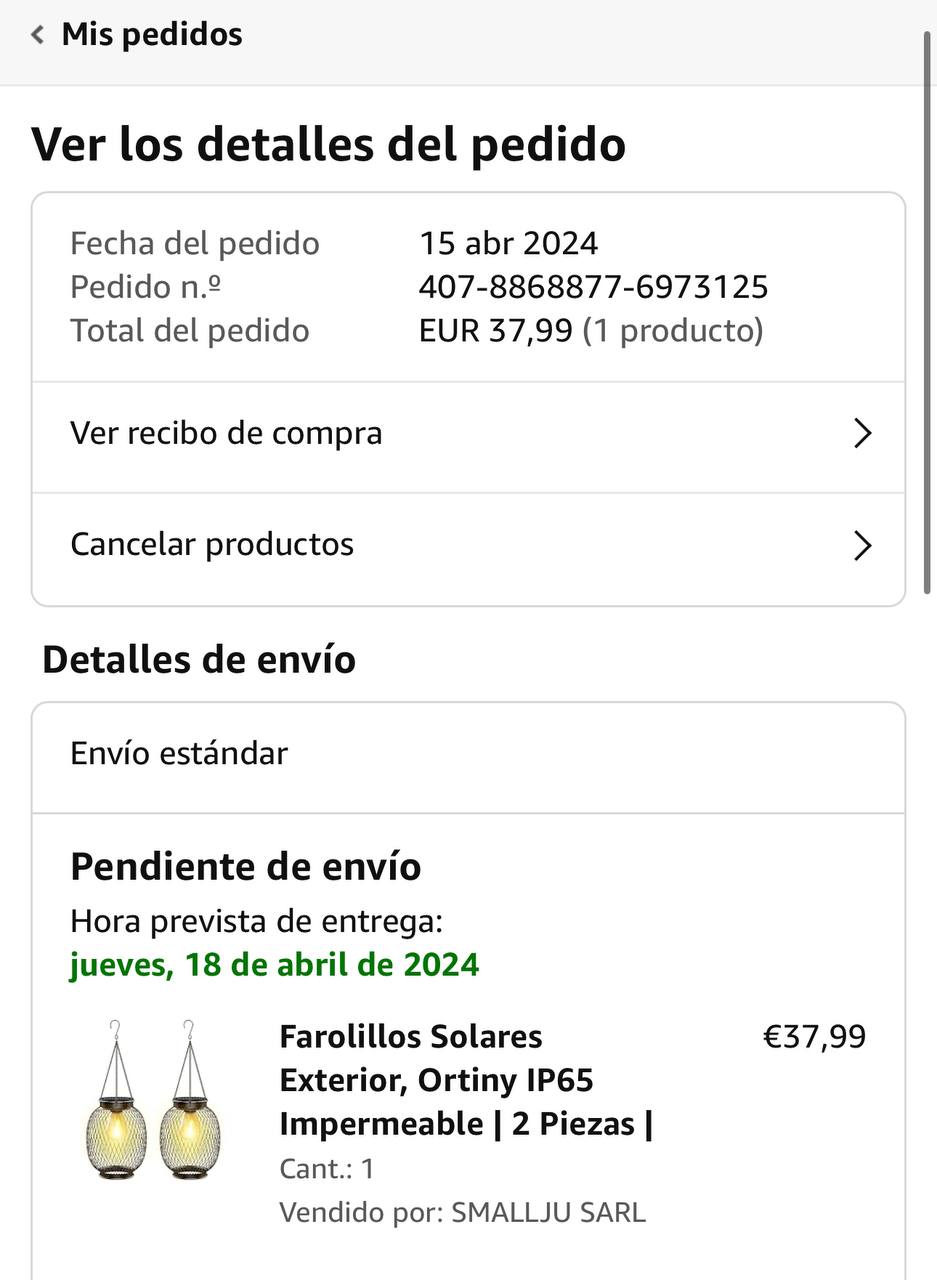Go back via the Mis pedidos label
Viewport: 937px width, 1280px height.
pos(152,35)
